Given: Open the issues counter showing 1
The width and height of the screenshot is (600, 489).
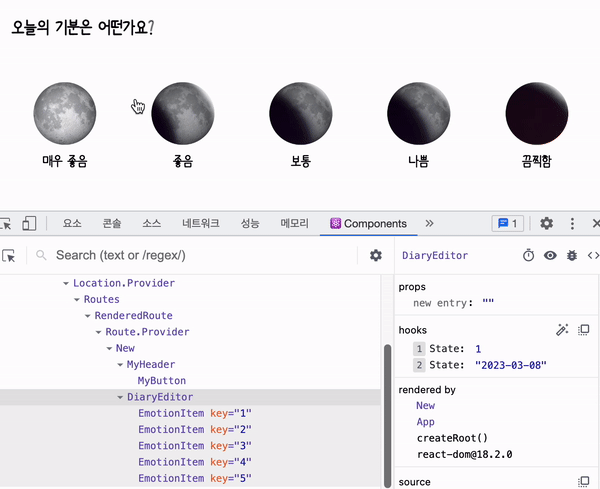Looking at the screenshot, I should click(x=507, y=223).
